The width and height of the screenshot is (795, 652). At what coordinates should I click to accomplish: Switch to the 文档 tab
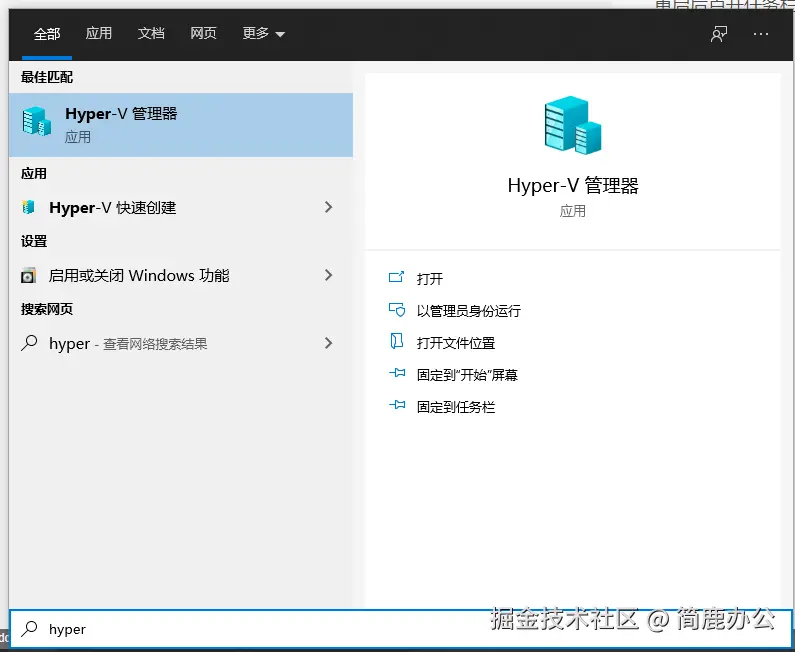(x=151, y=33)
